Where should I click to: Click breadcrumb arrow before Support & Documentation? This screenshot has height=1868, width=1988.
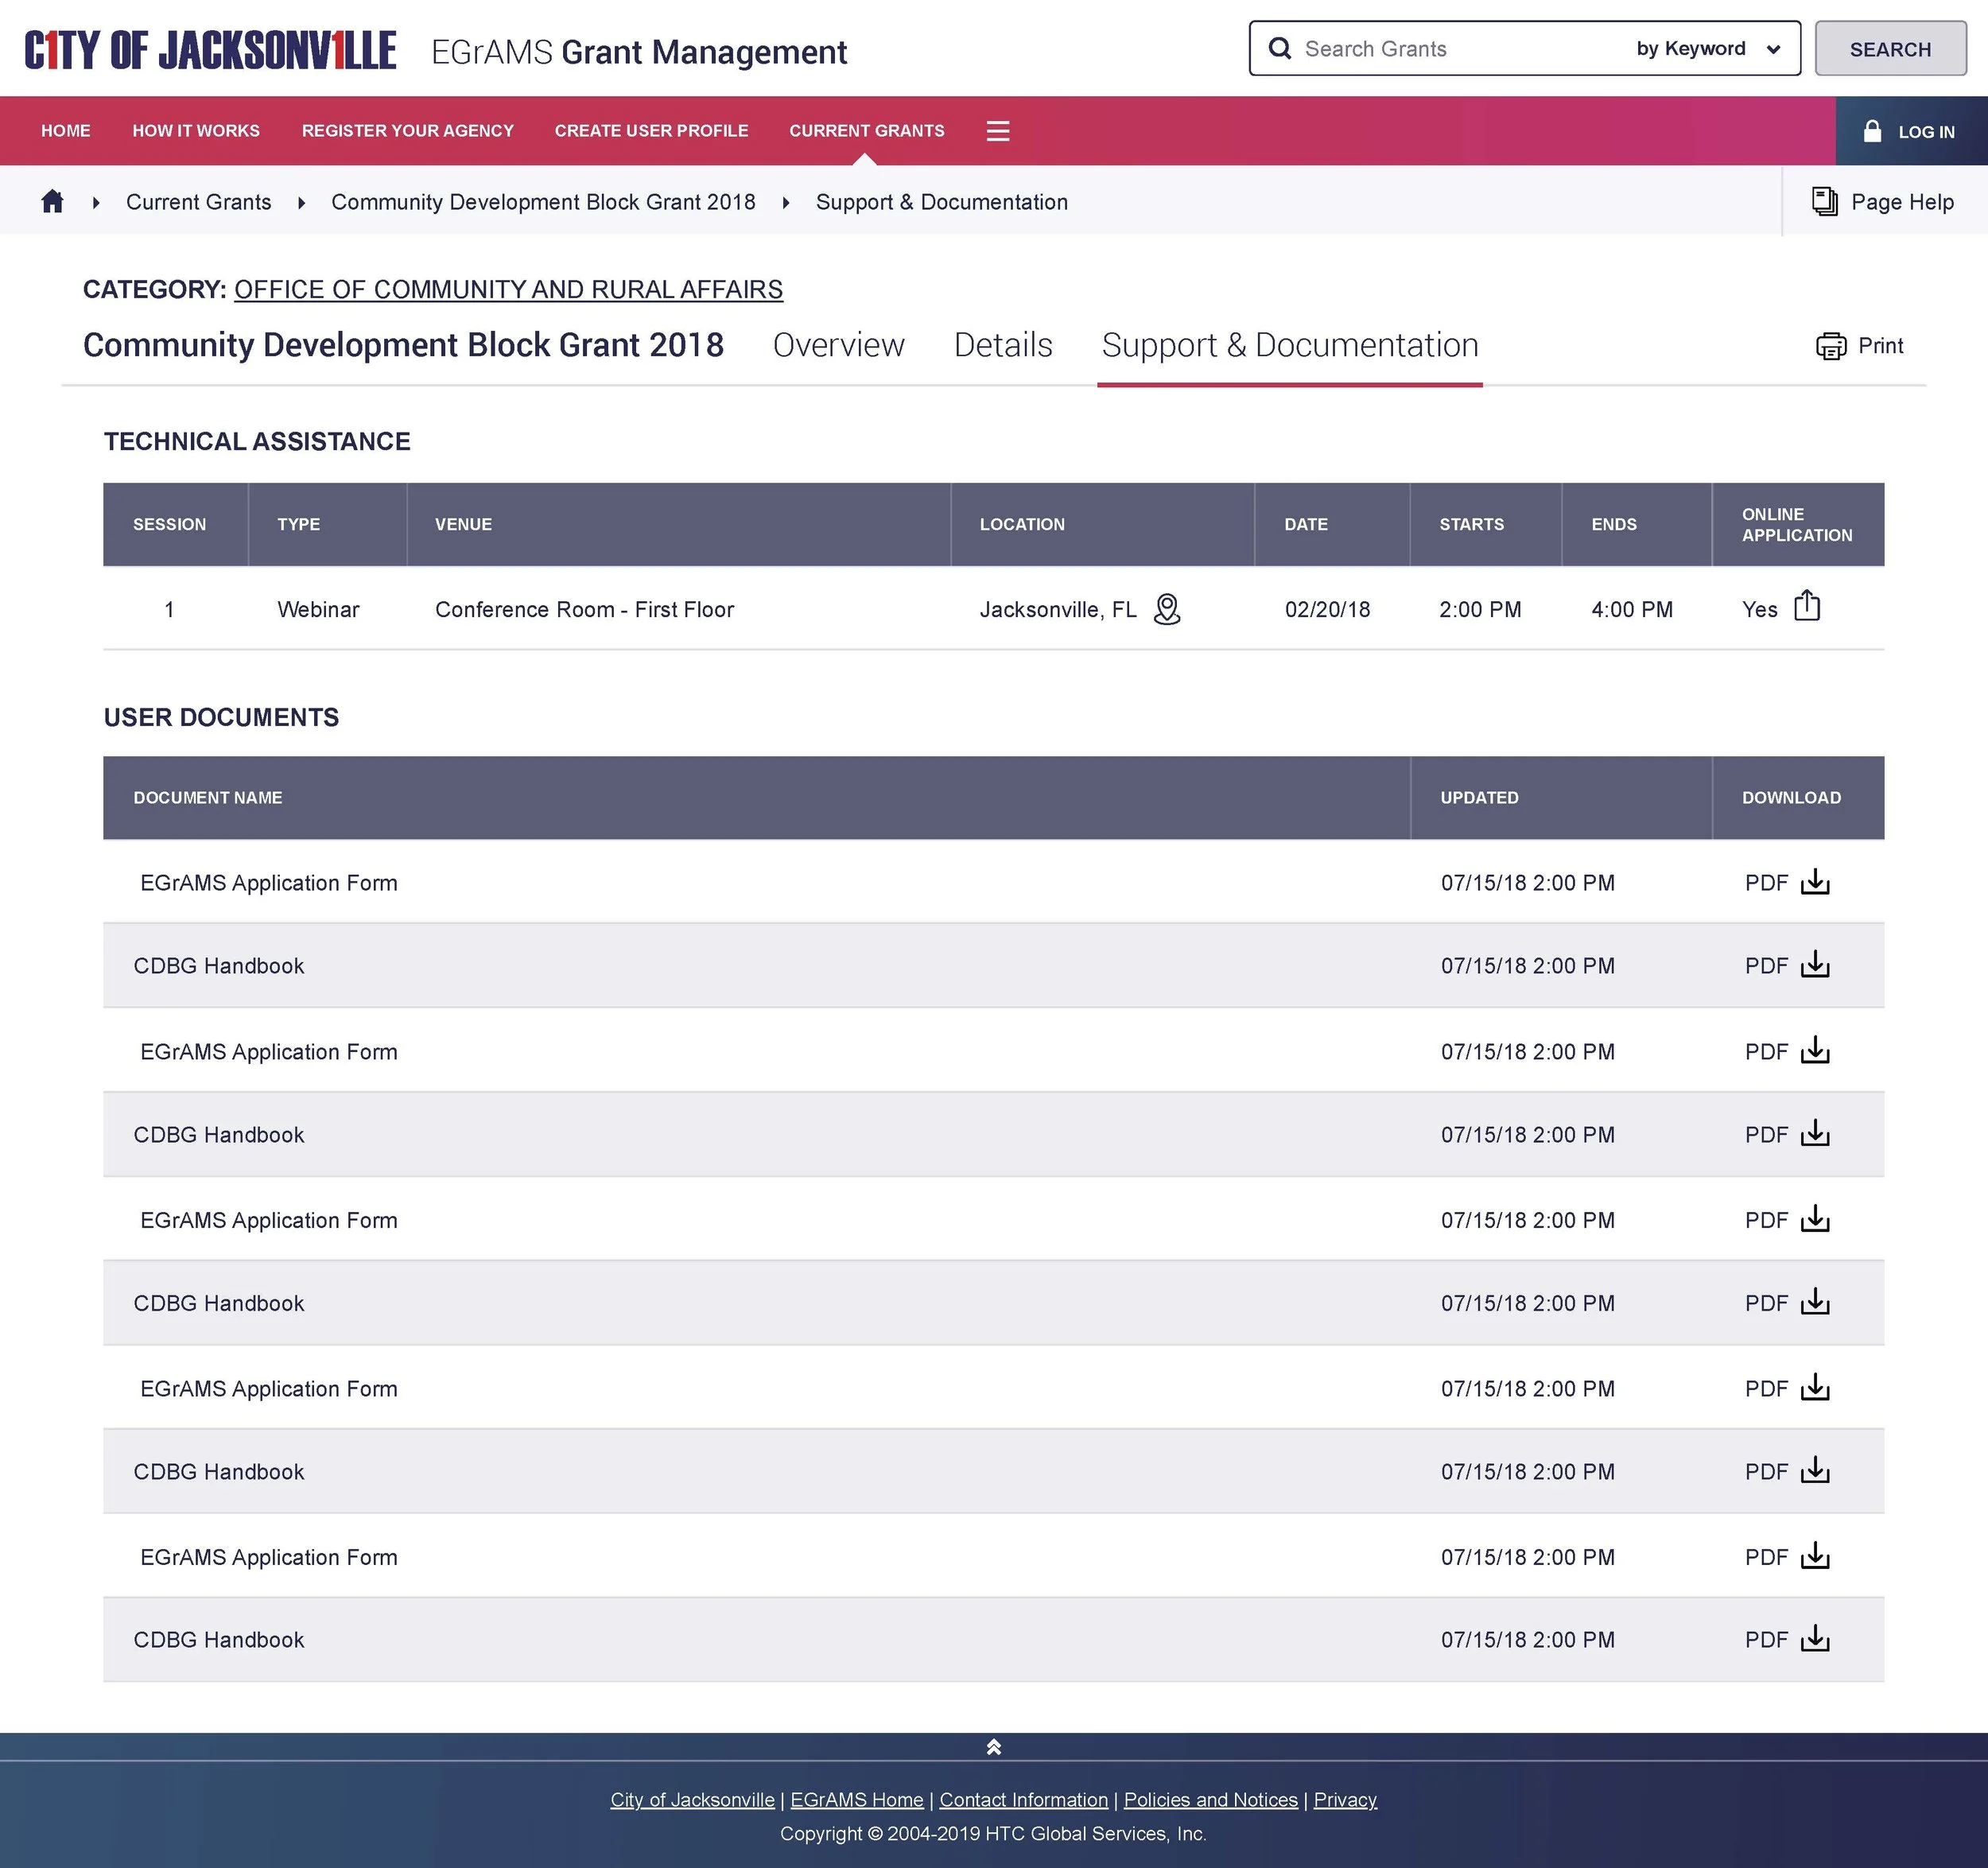point(786,203)
